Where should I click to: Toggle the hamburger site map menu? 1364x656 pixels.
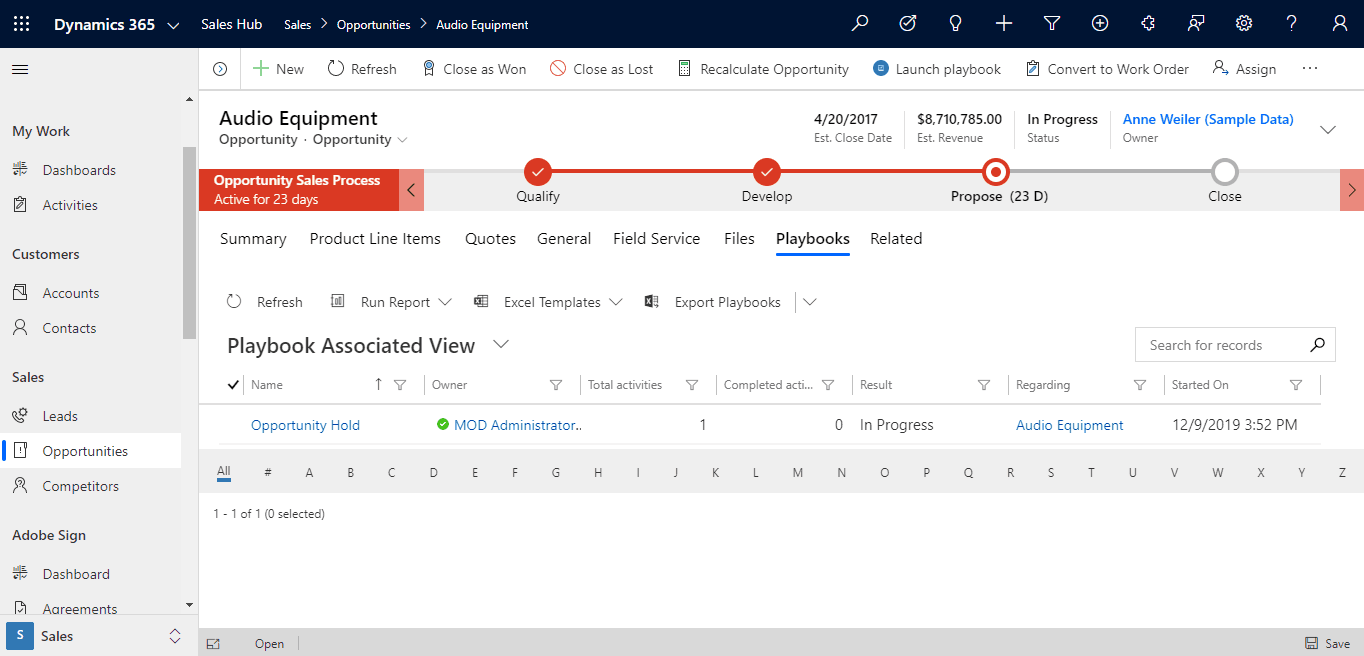[x=20, y=69]
